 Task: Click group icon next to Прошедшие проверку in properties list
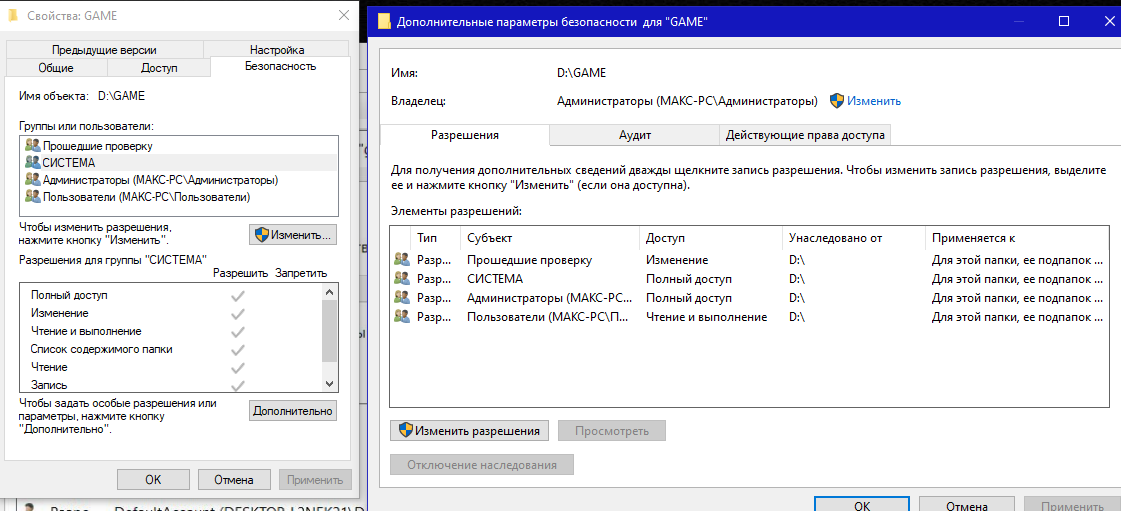click(x=32, y=145)
